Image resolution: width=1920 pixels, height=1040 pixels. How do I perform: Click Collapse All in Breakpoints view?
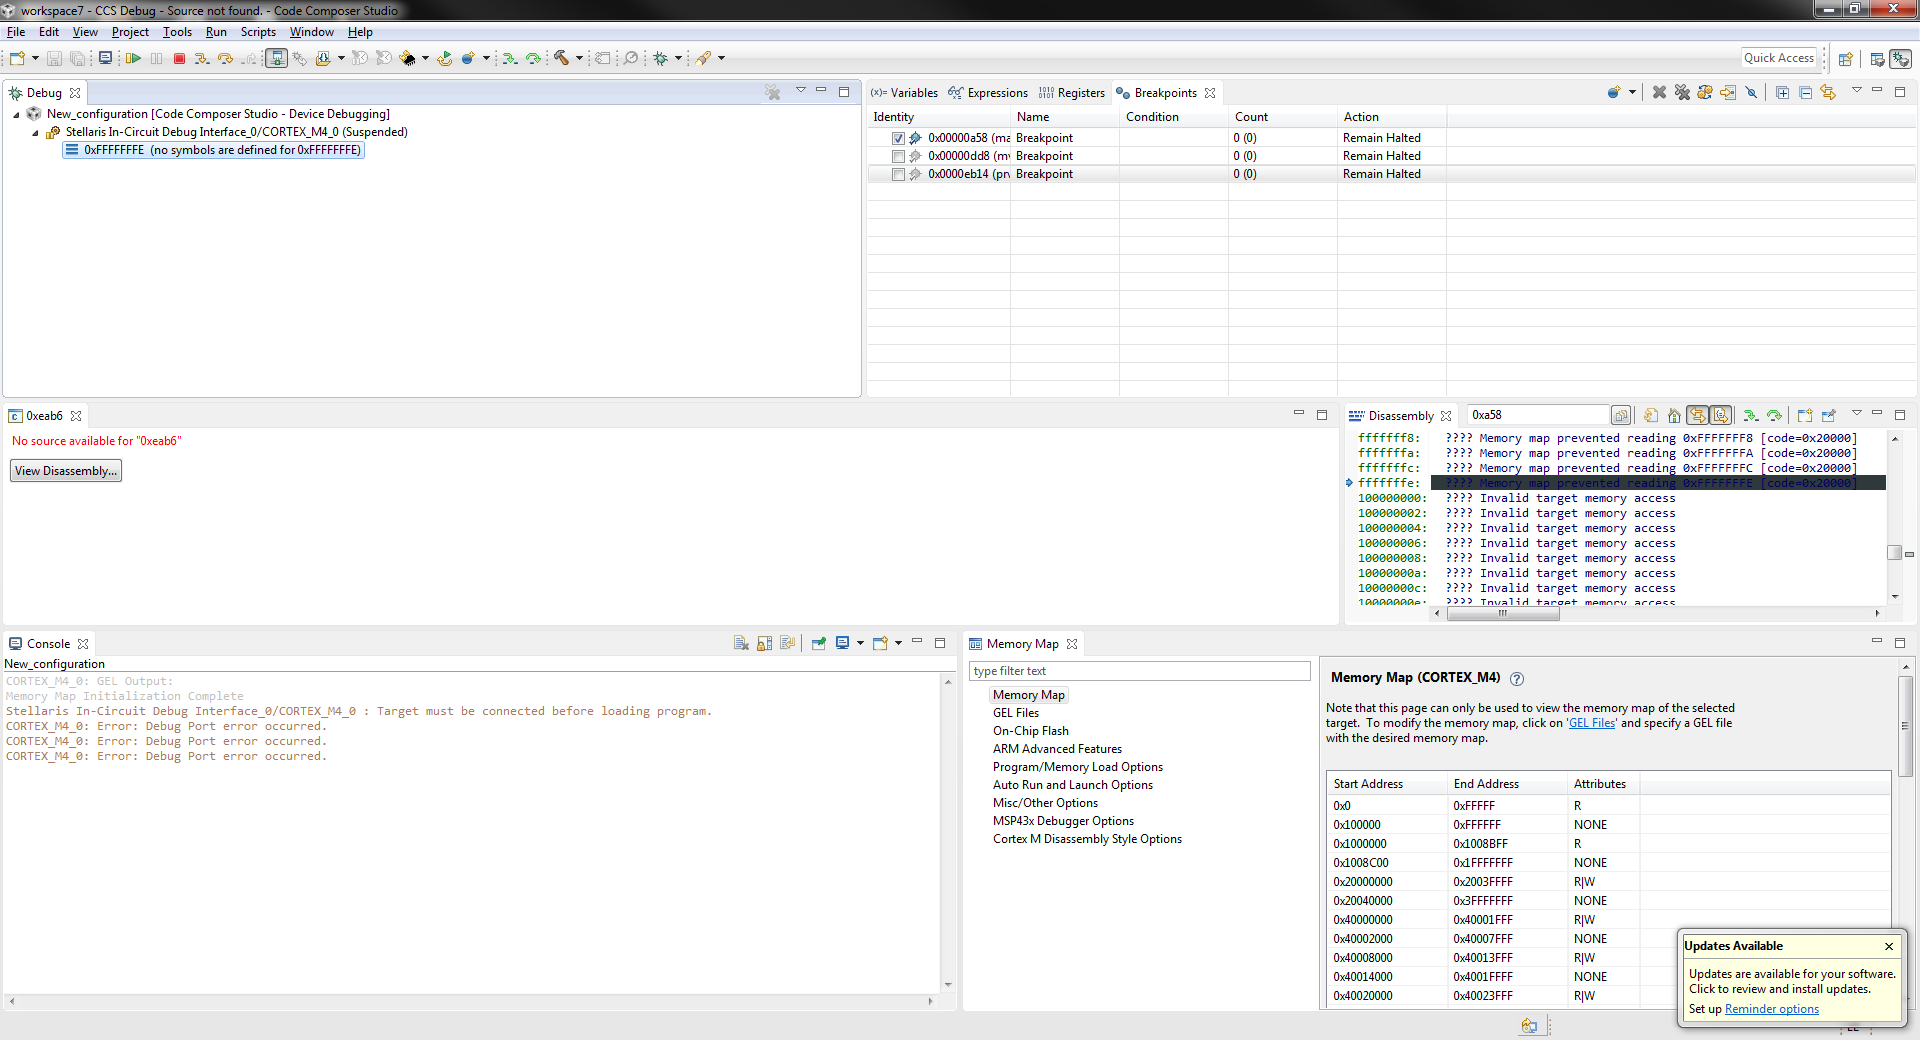click(1805, 92)
